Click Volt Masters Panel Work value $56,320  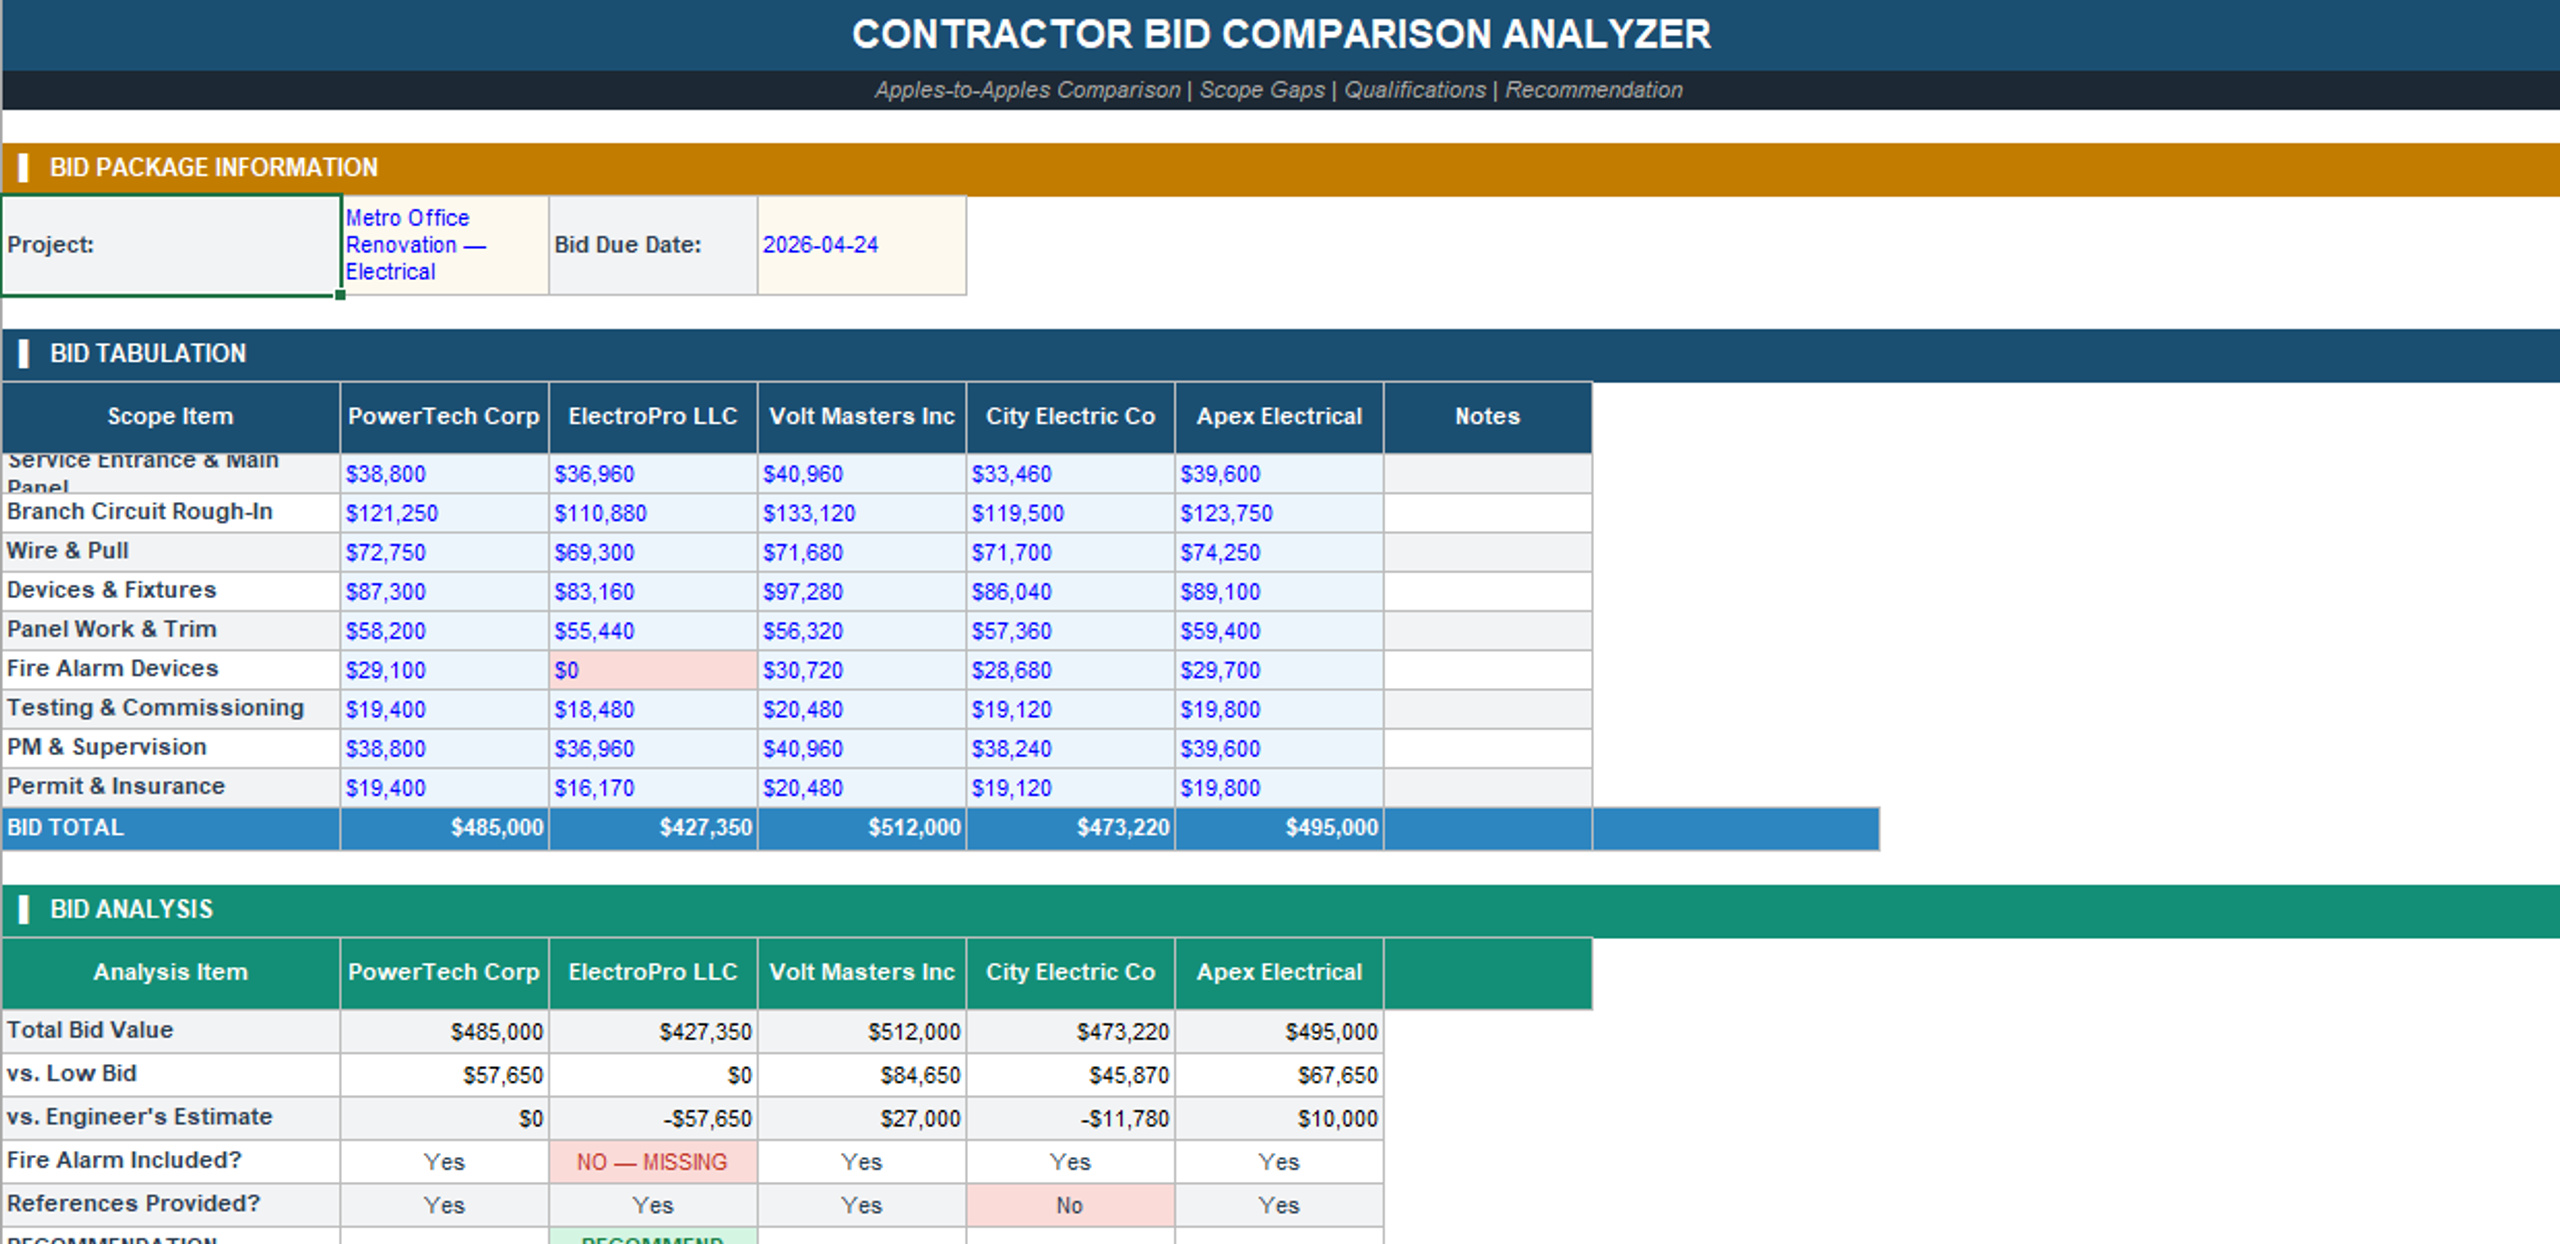pyautogui.click(x=862, y=631)
